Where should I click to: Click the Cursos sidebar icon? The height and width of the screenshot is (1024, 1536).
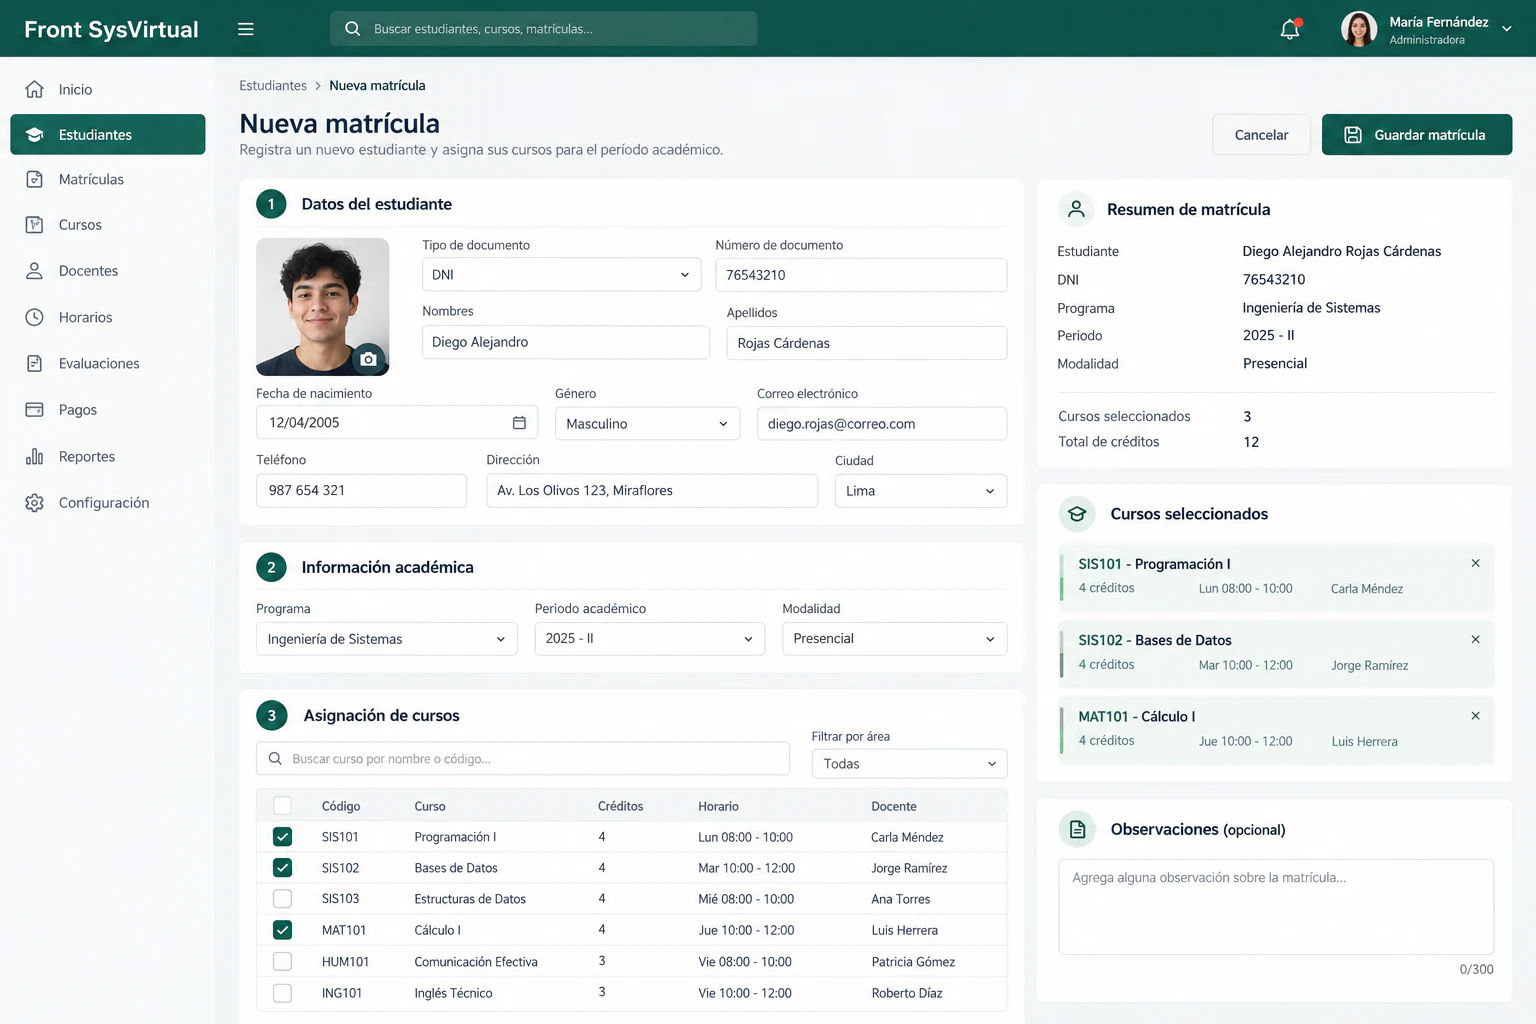coord(35,225)
